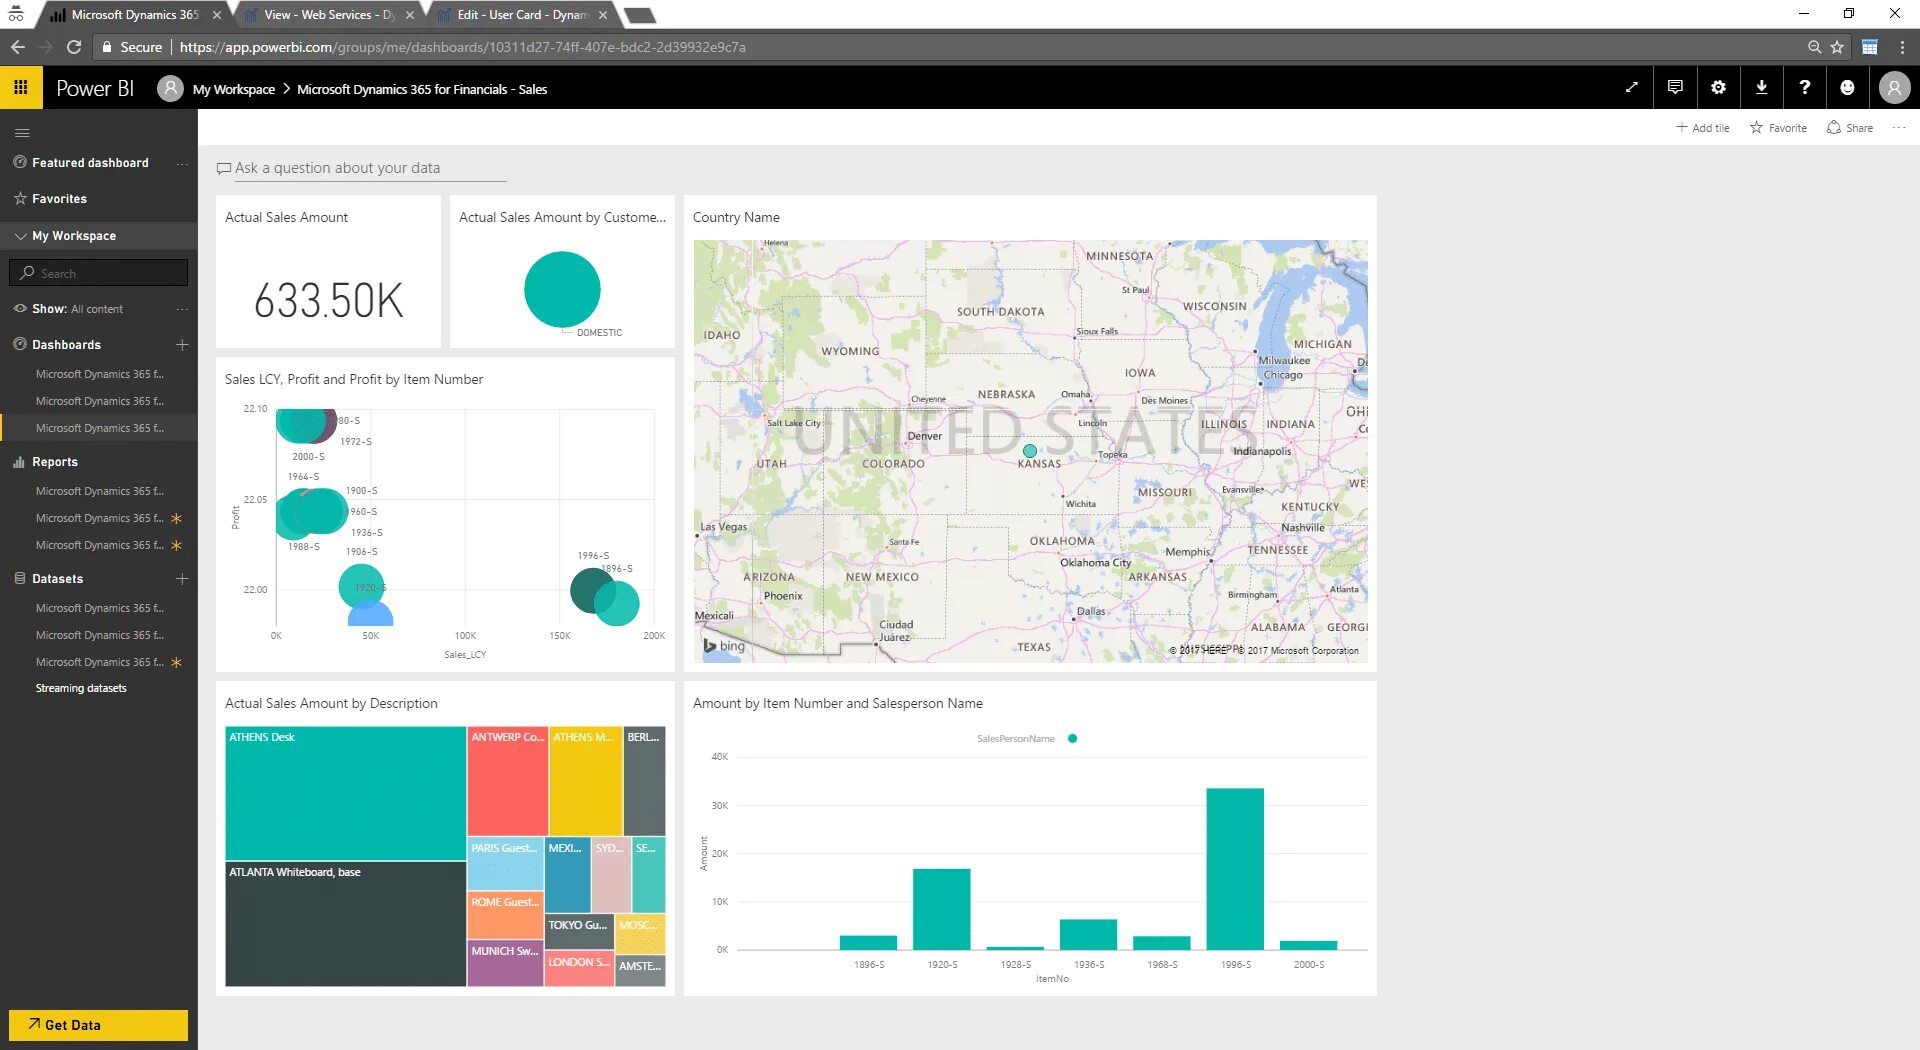This screenshot has height=1050, width=1920.
Task: Add a new dataset with plus icon
Action: coord(182,579)
